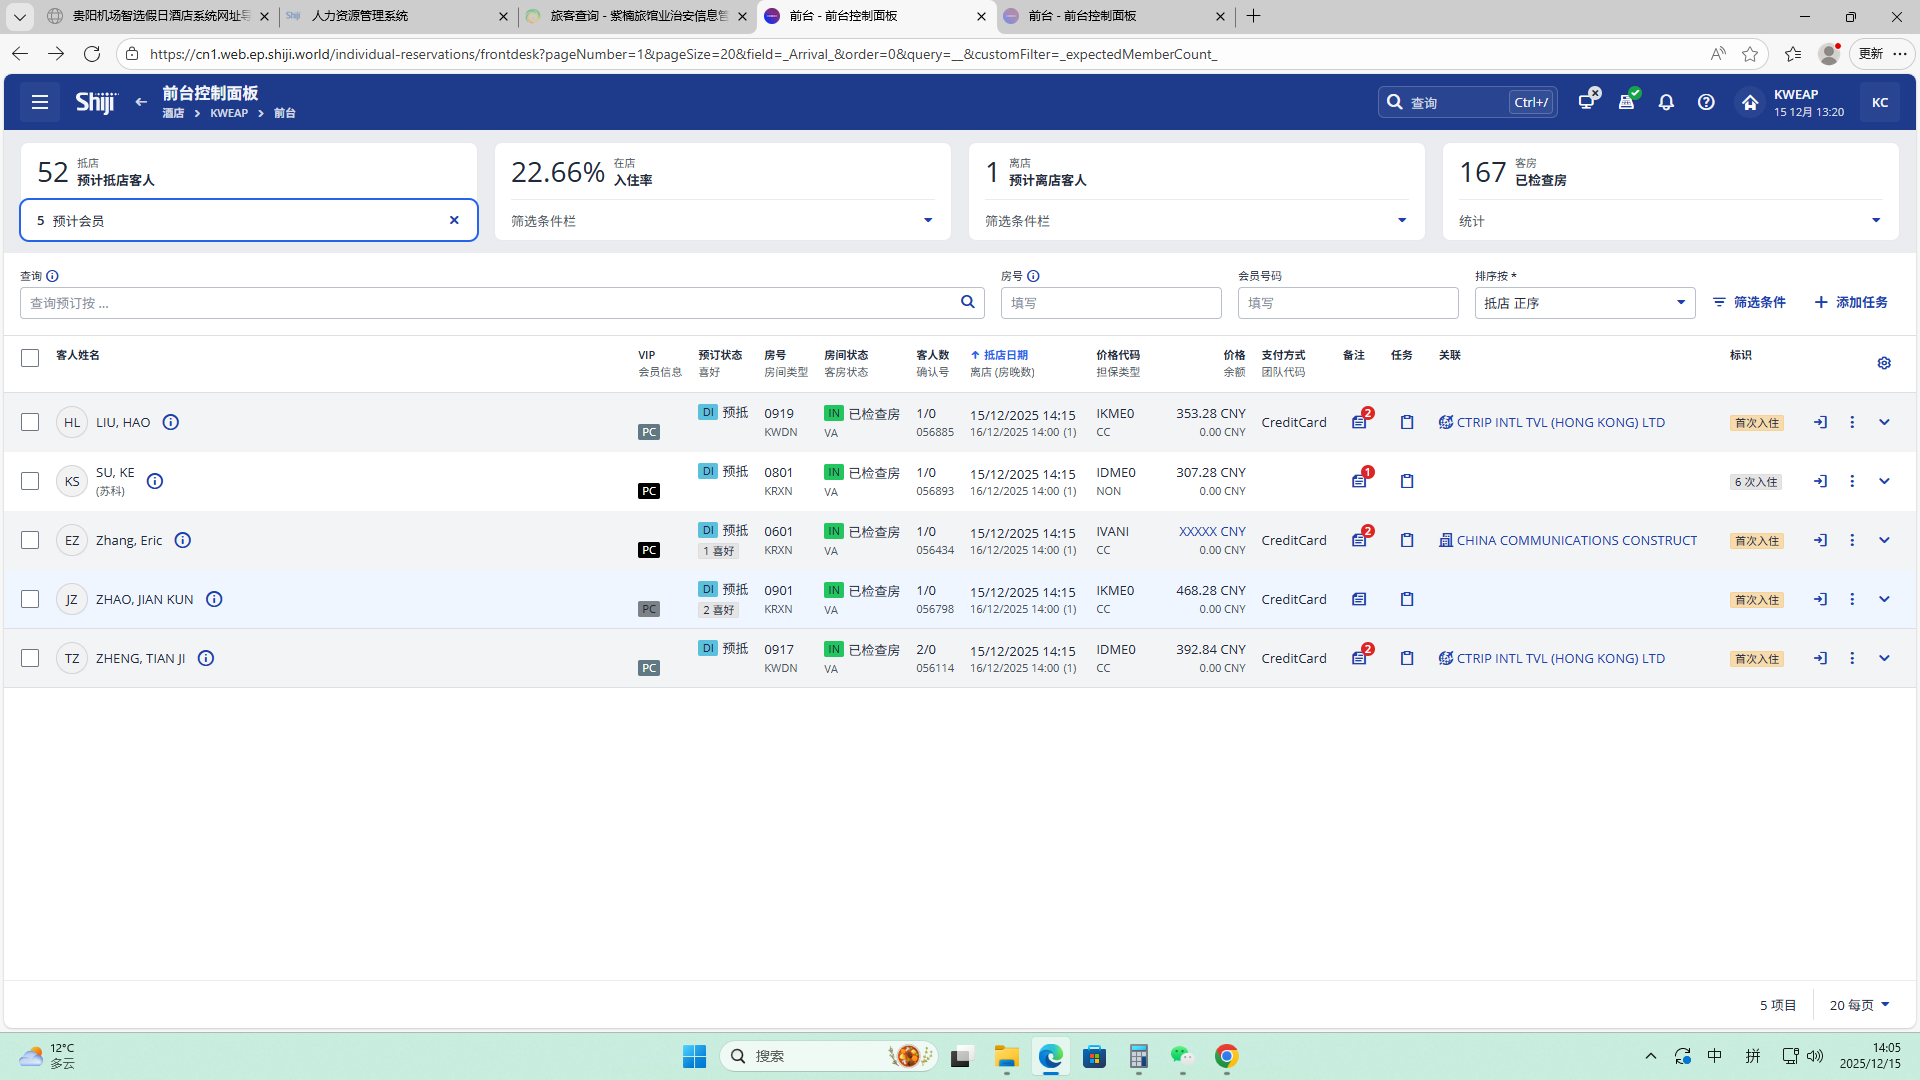Image resolution: width=1920 pixels, height=1080 pixels.
Task: Click info icon beside ZHENG, TIAN JI
Action: (x=206, y=658)
